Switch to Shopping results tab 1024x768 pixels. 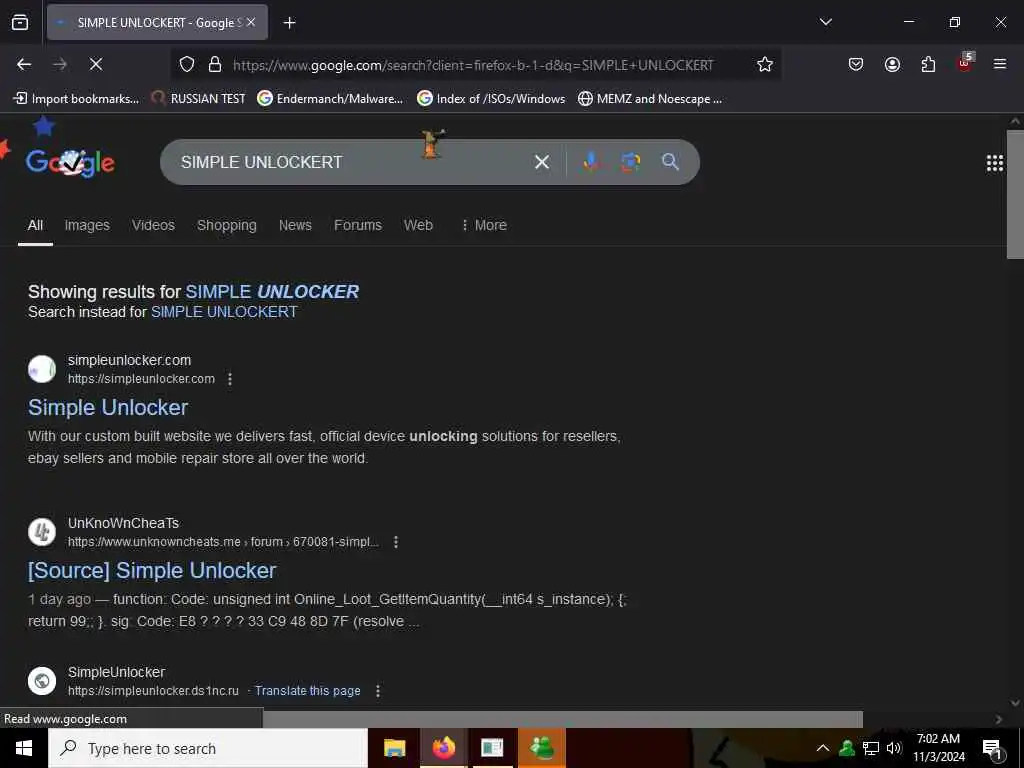click(227, 225)
